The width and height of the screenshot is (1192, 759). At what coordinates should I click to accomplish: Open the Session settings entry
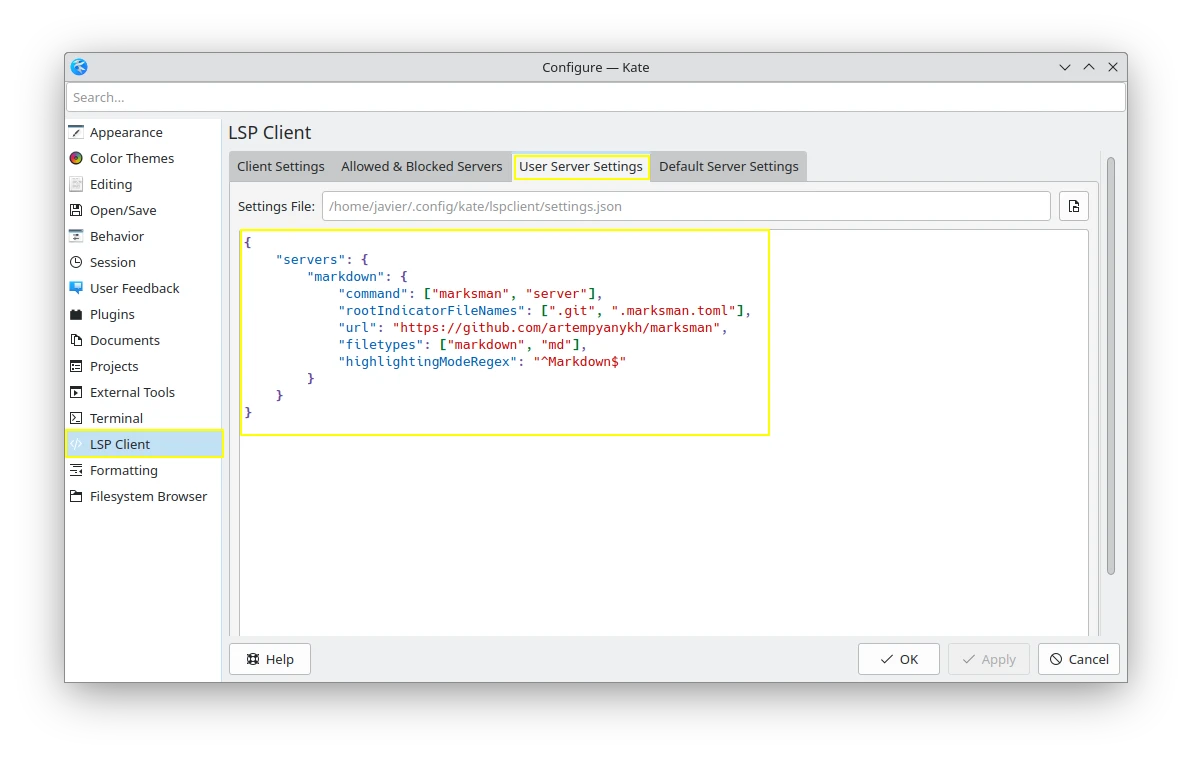pyautogui.click(x=112, y=262)
